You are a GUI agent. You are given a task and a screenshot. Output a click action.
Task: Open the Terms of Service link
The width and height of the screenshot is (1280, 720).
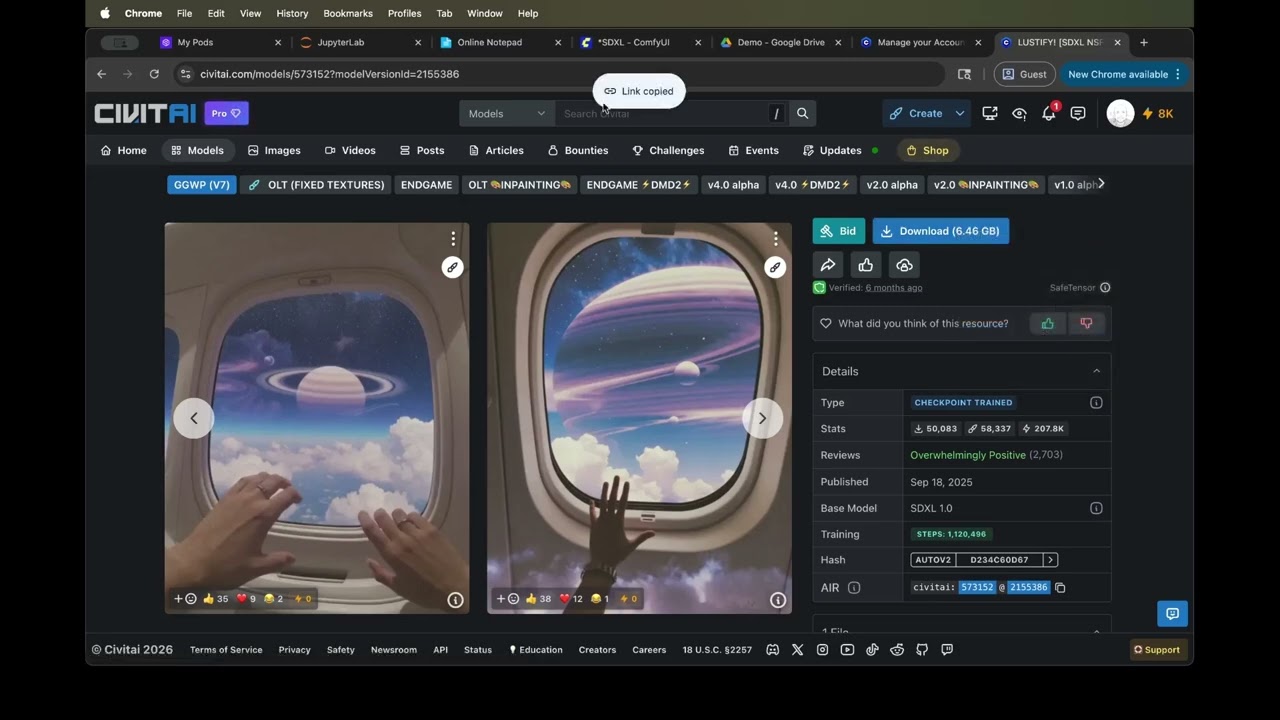[226, 650]
